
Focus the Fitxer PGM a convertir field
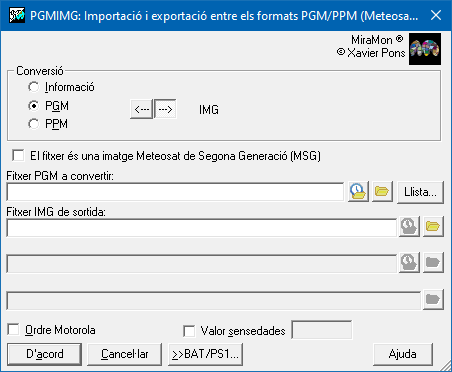[175, 192]
